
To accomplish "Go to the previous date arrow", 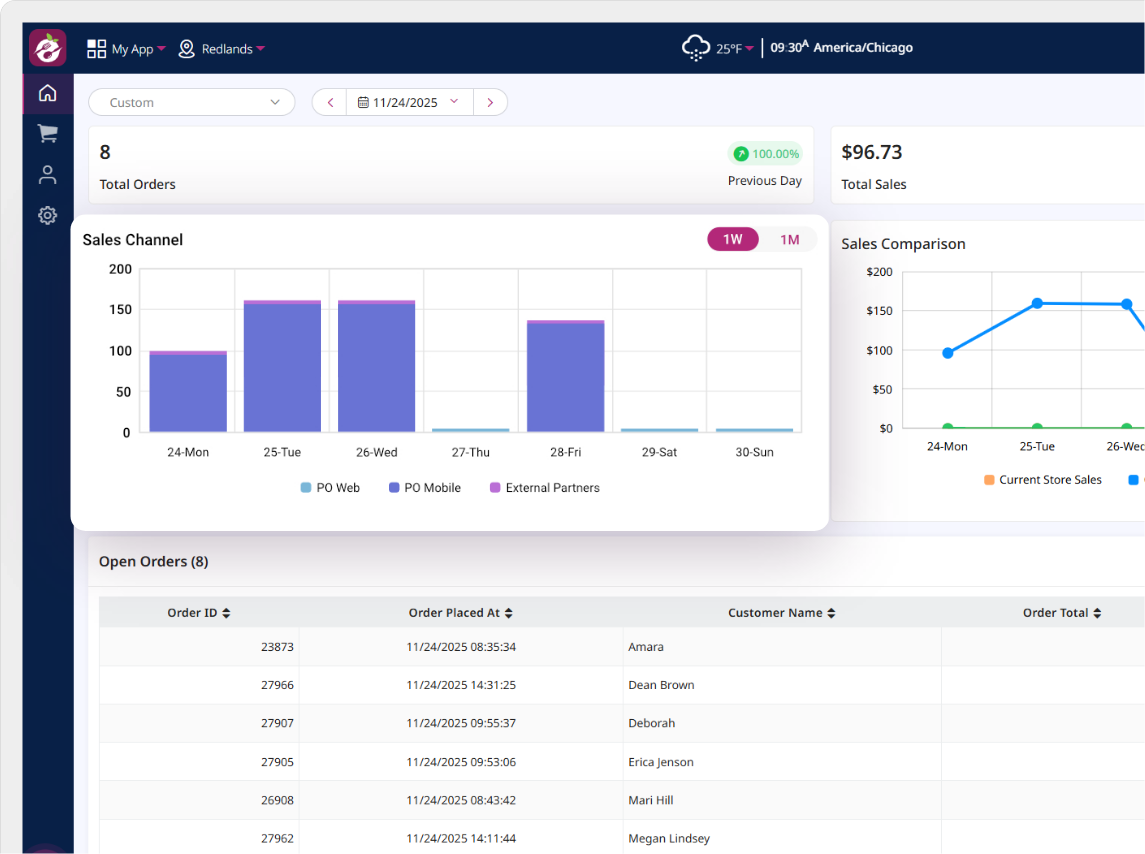I will (x=330, y=102).
